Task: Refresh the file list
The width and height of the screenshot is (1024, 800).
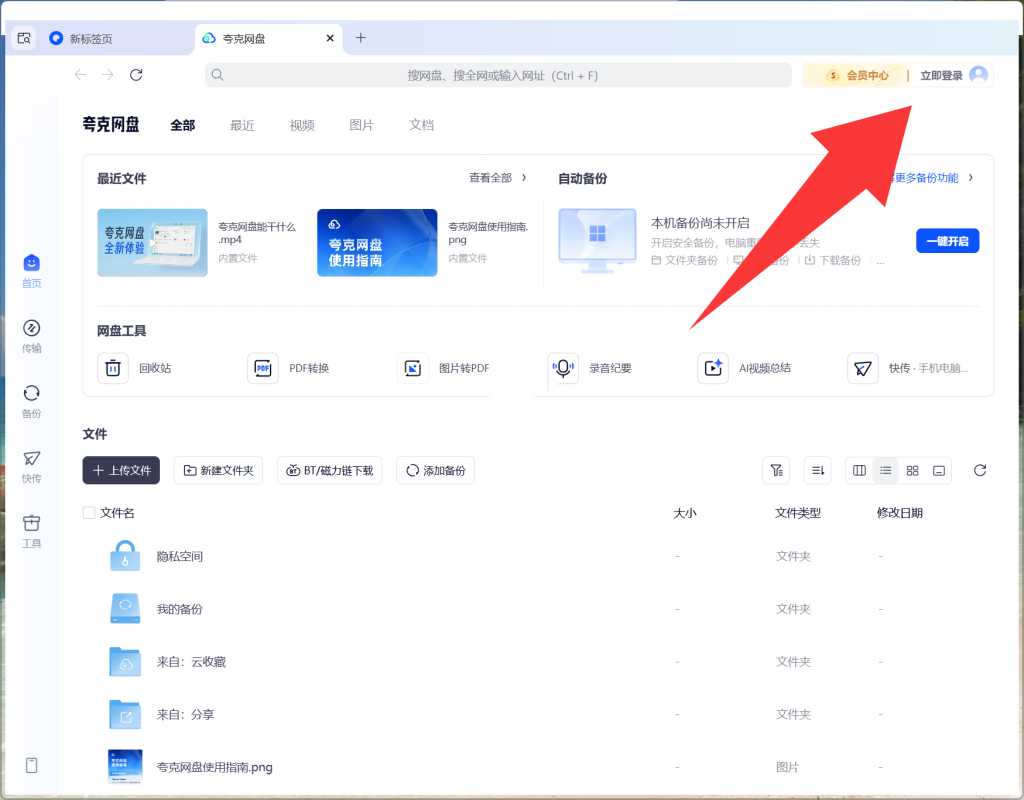Action: [980, 470]
